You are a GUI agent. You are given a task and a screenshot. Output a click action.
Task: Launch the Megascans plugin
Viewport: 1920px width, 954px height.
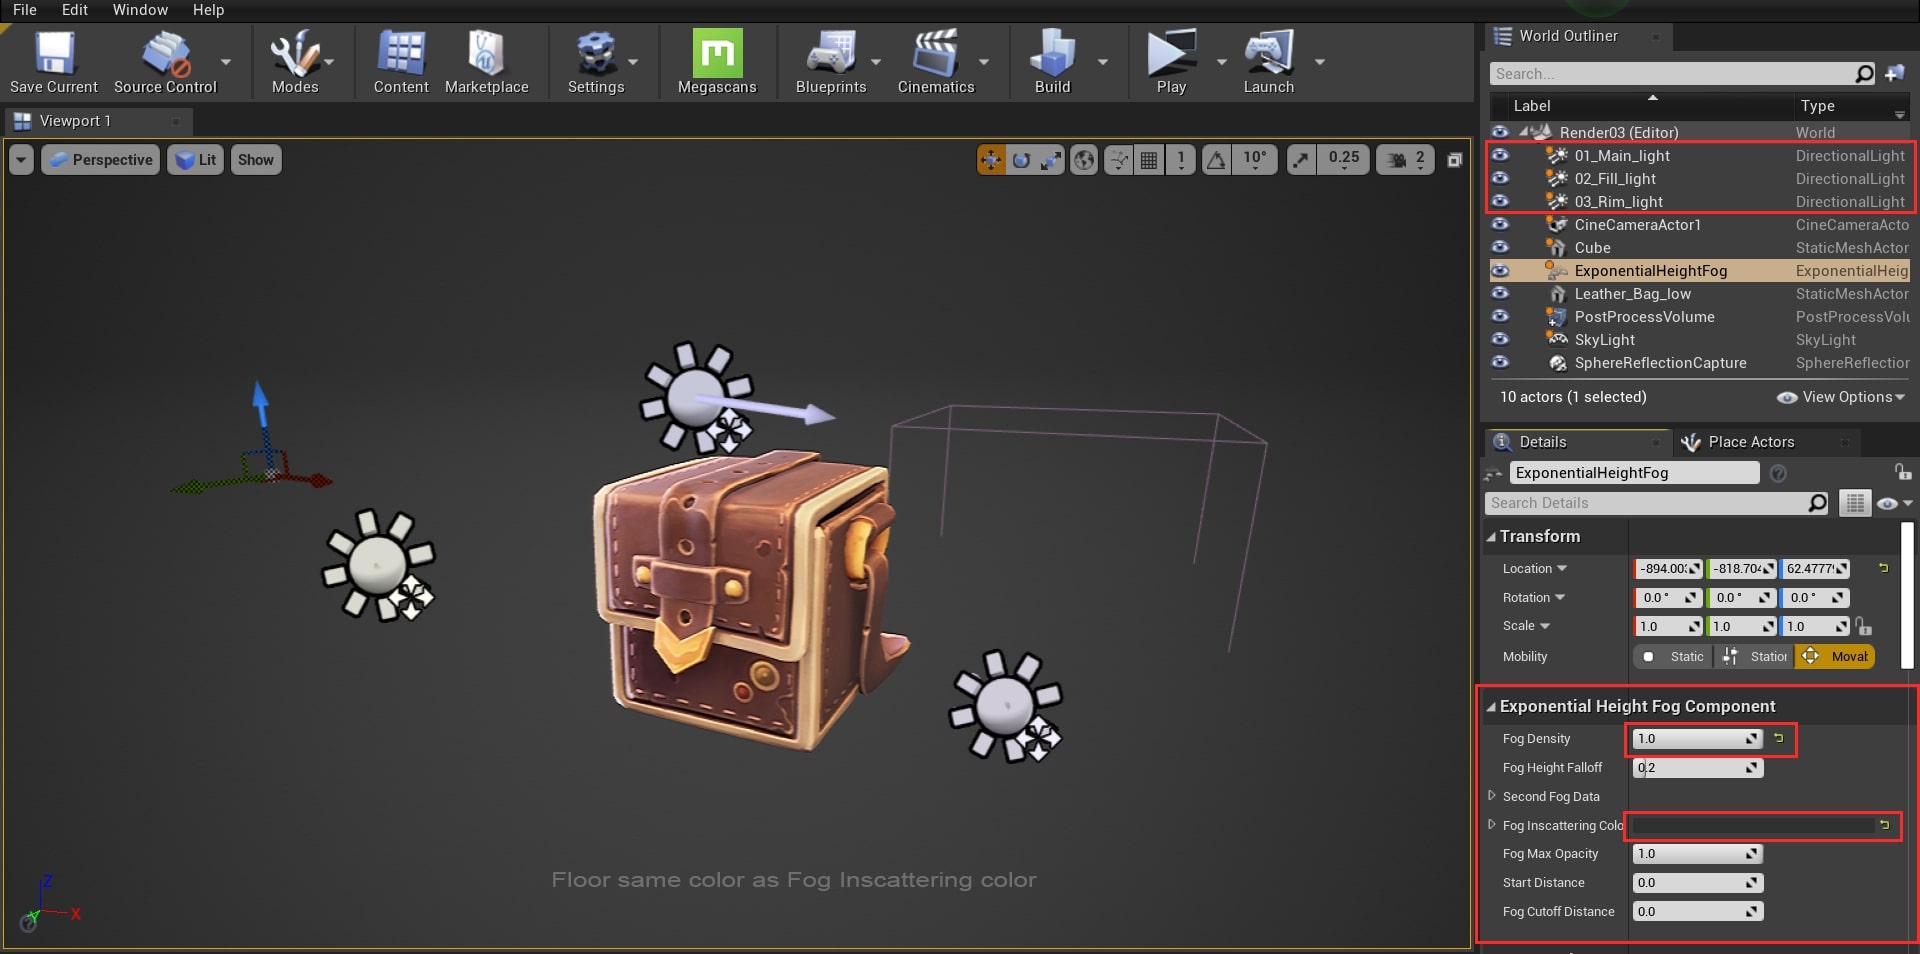(717, 55)
